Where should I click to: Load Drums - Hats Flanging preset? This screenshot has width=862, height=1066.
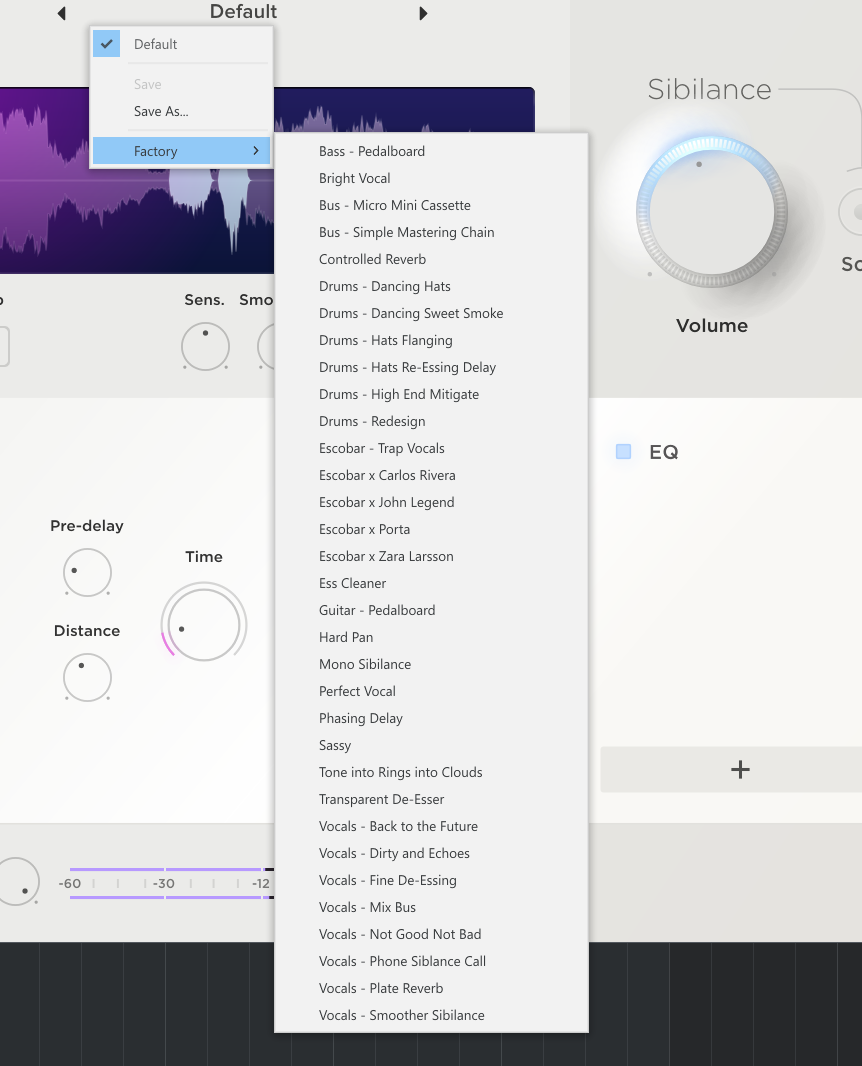point(385,340)
